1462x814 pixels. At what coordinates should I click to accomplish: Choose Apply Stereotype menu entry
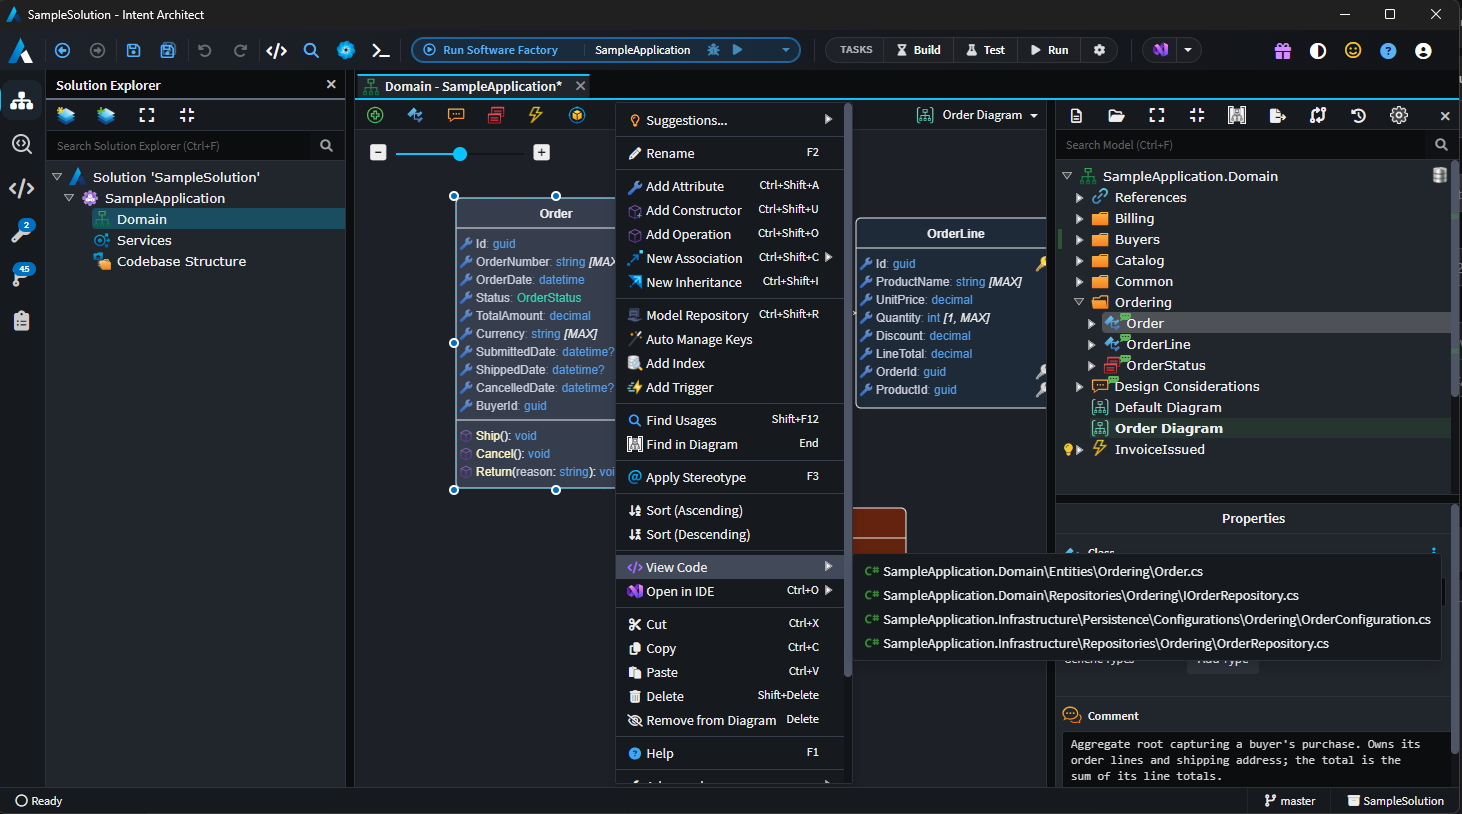(x=730, y=477)
